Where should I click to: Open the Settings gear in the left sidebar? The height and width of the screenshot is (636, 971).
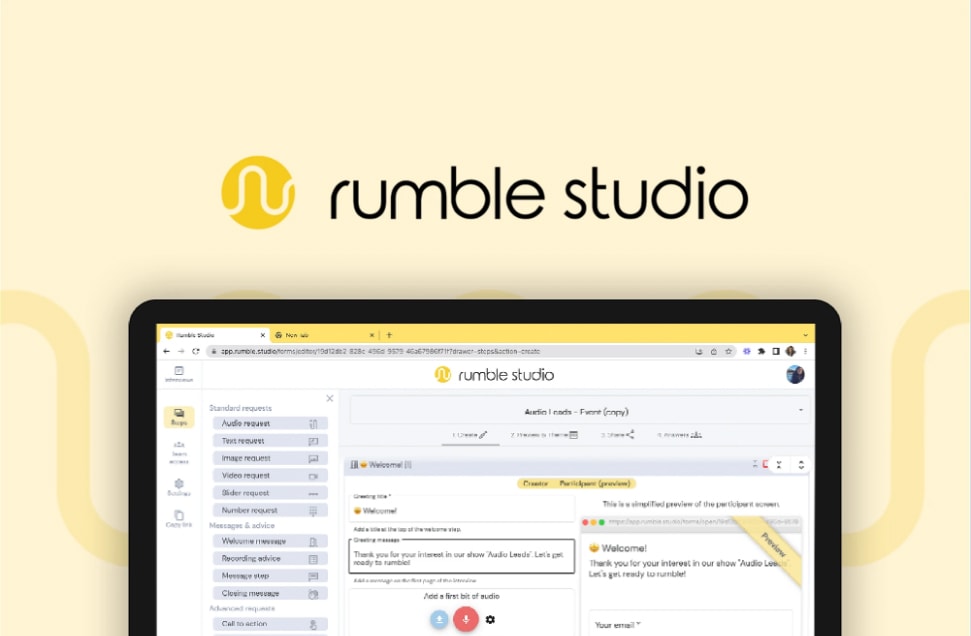(179, 487)
